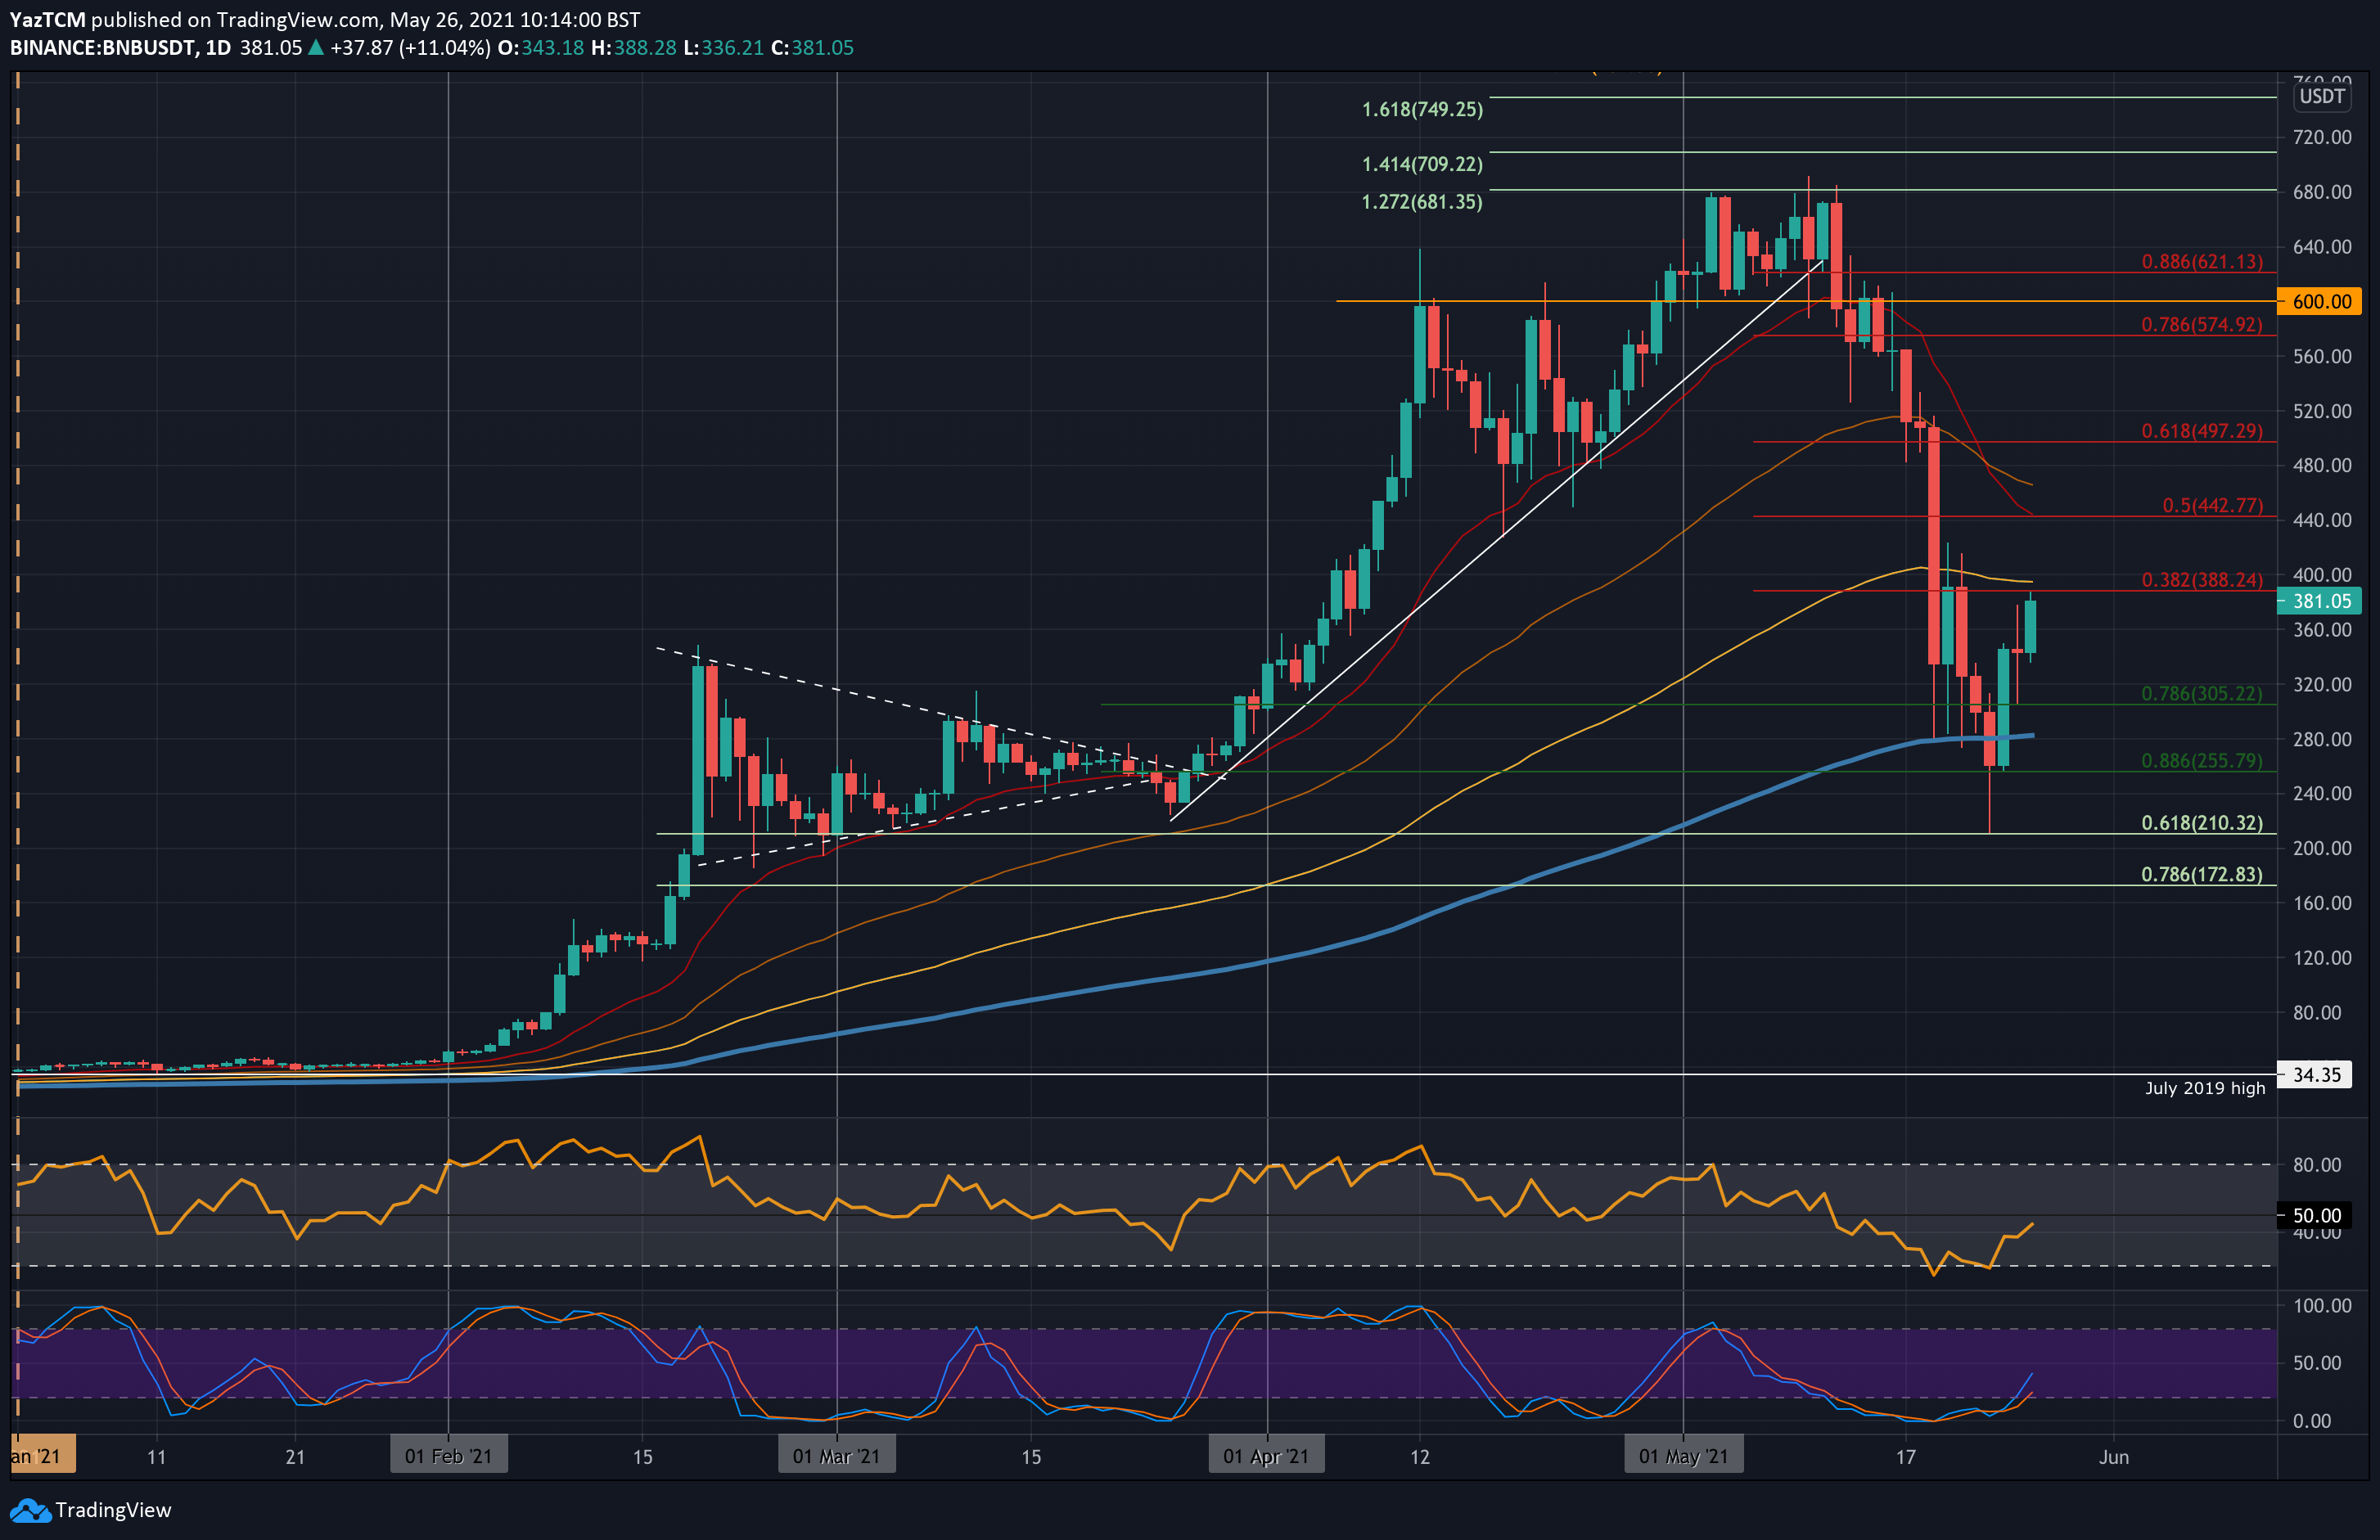
Task: Click the 01 Mar '21 date marker
Action: pyautogui.click(x=837, y=1456)
